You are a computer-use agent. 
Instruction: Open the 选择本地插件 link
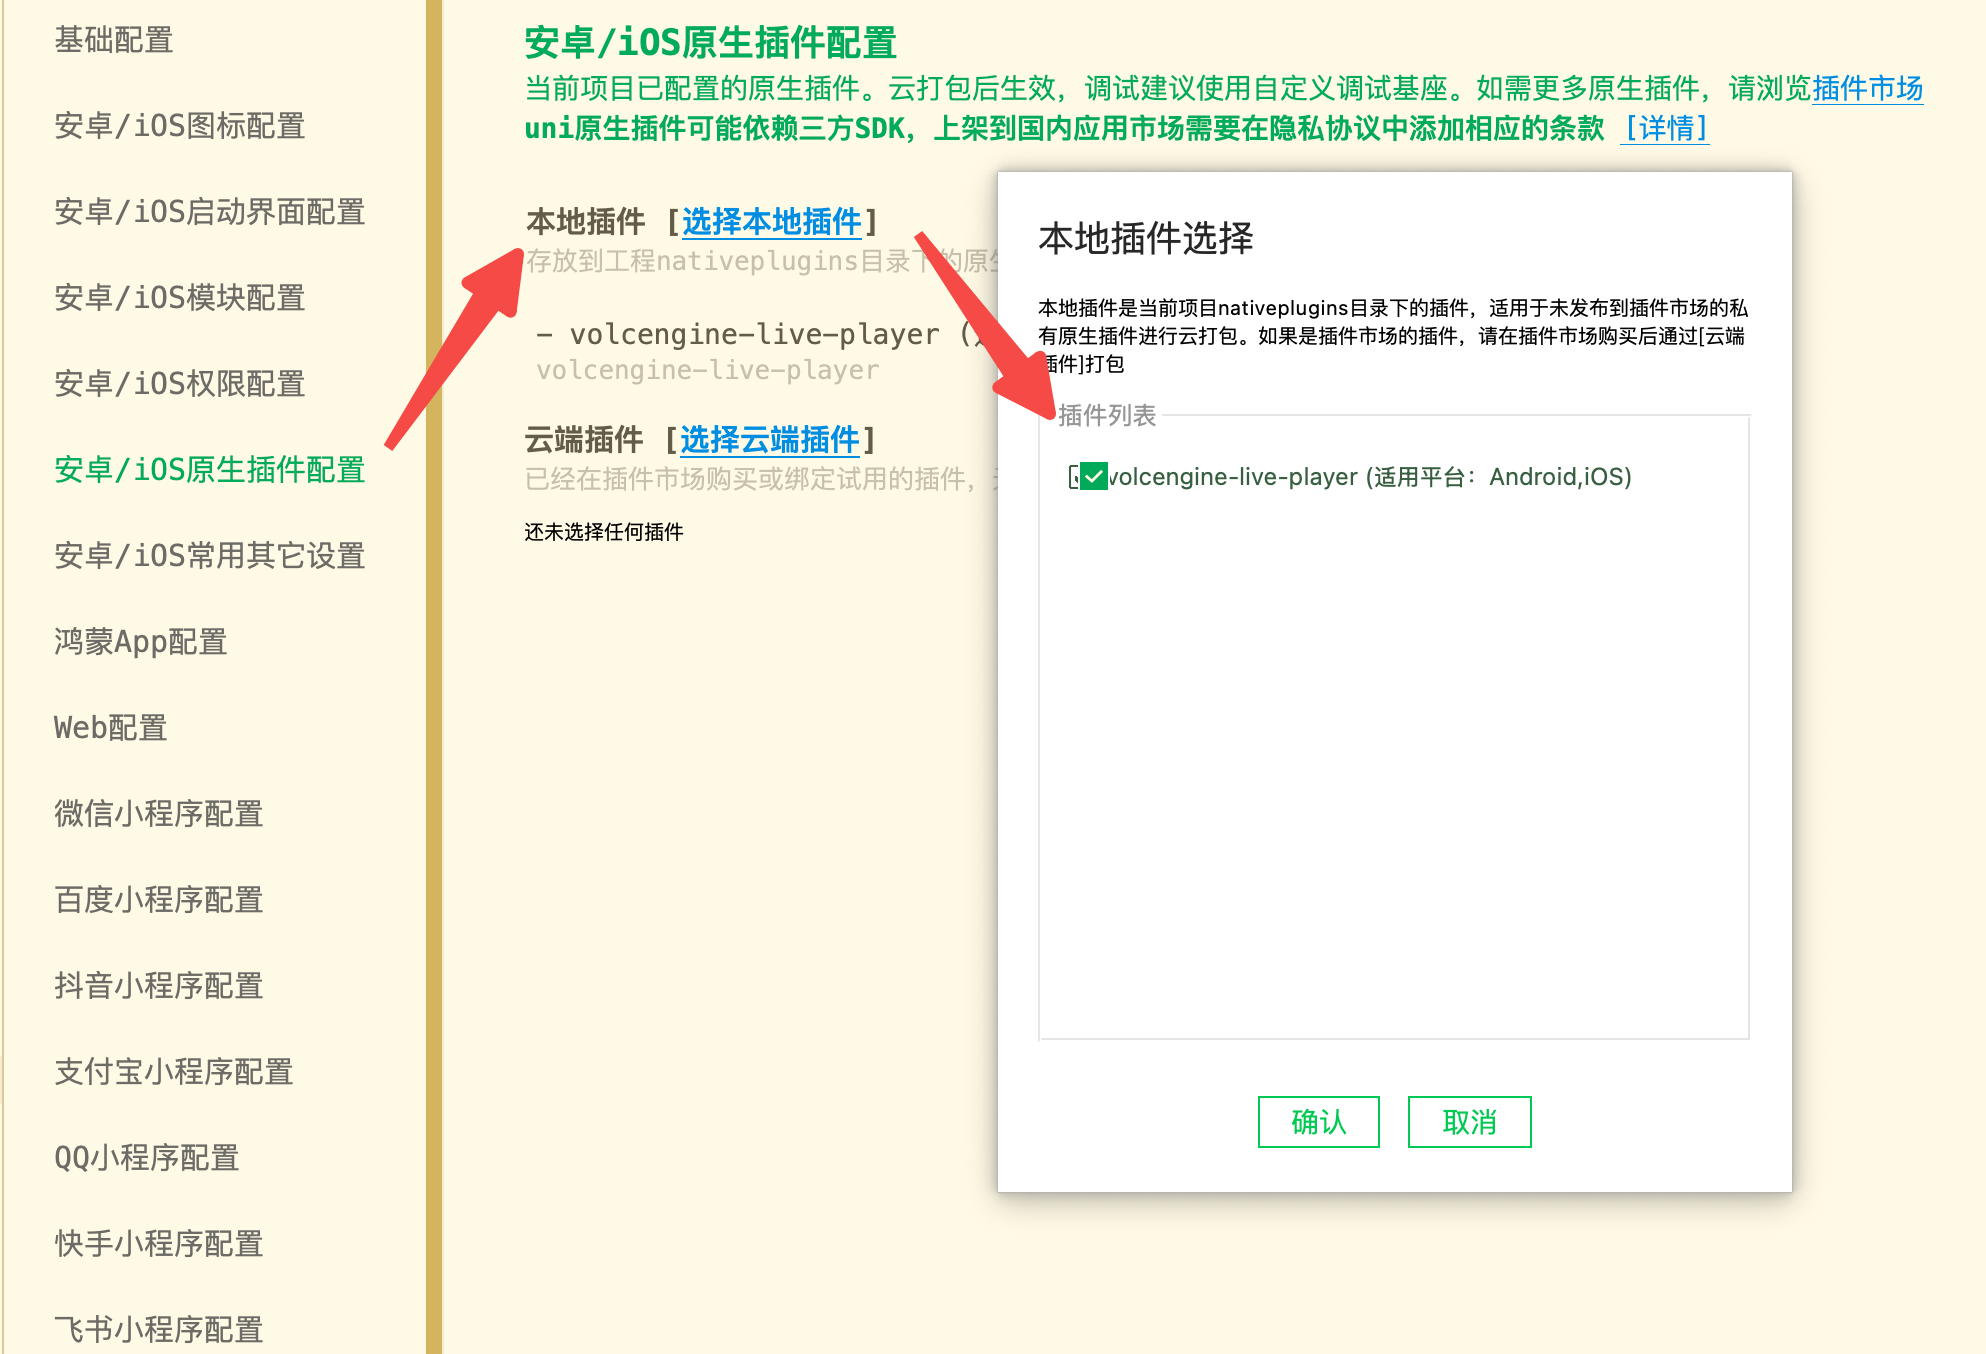tap(771, 222)
